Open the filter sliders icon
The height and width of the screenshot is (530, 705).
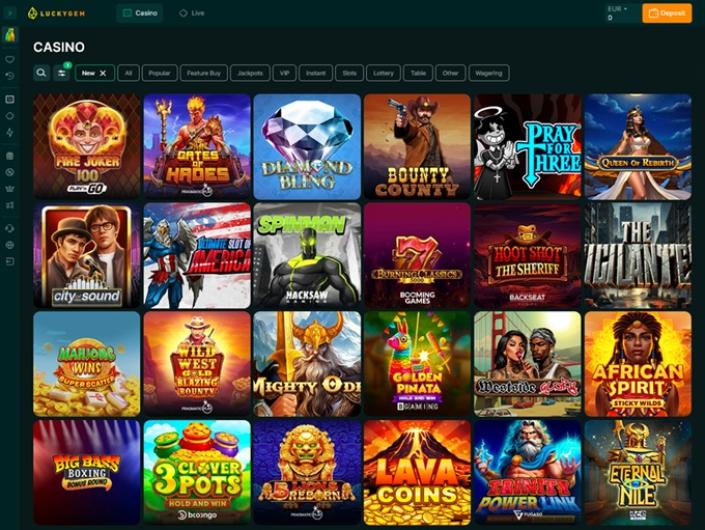(61, 73)
